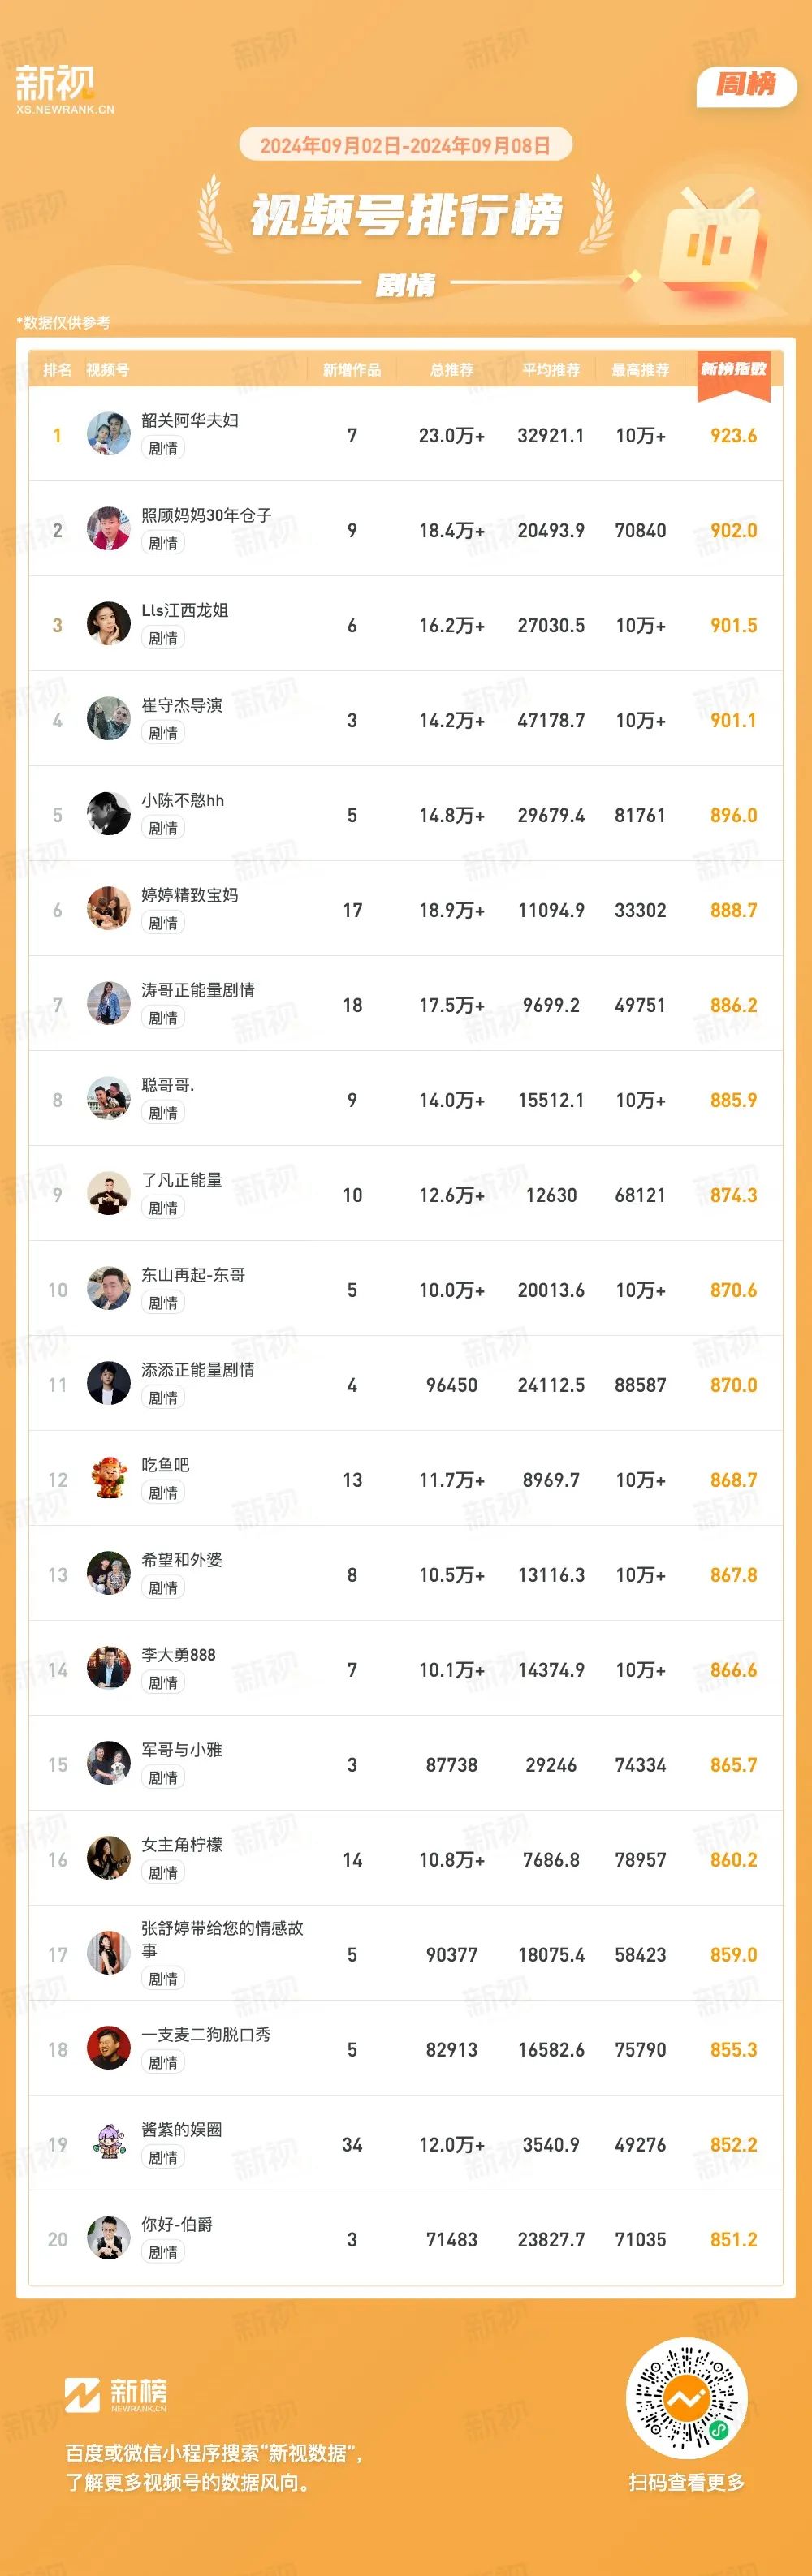Click the 周榜 weekly ranking badge
The width and height of the screenshot is (812, 2576).
746,86
